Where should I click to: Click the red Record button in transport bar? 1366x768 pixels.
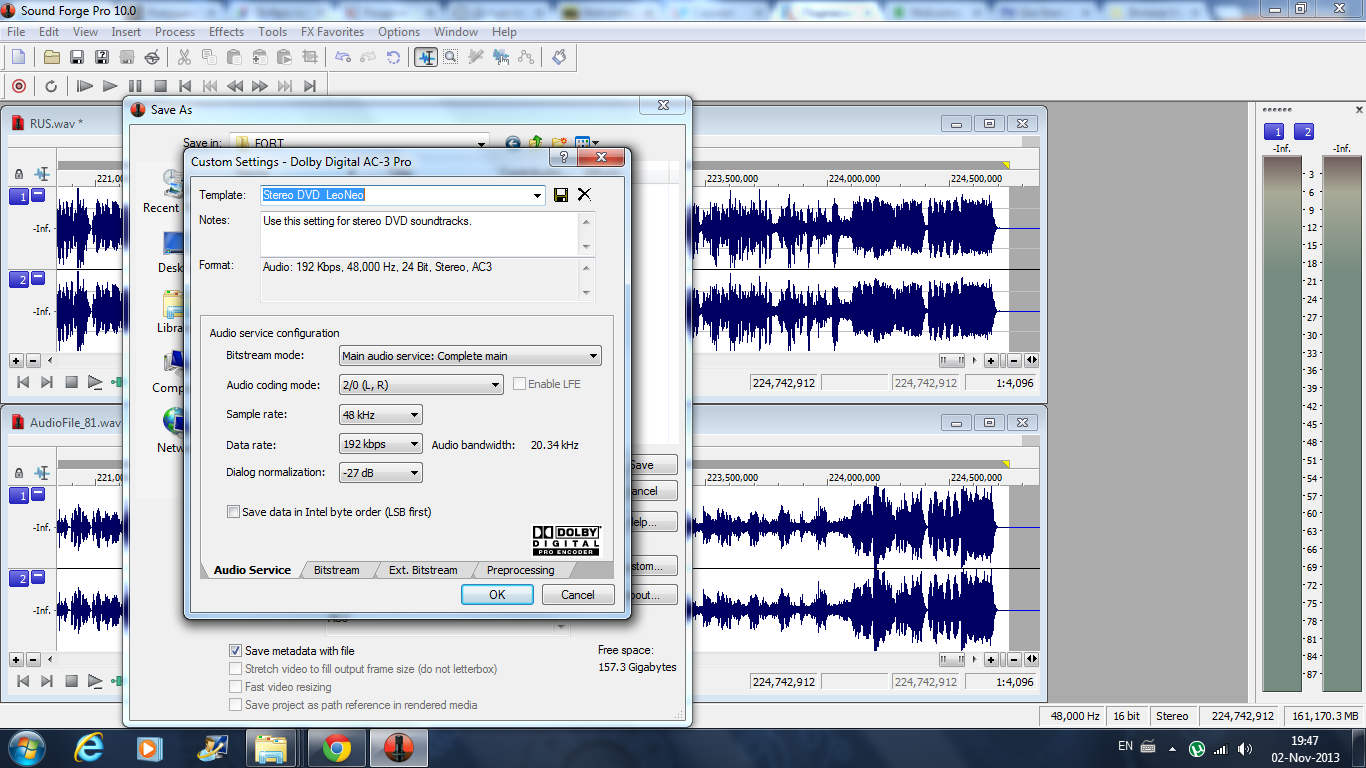(x=18, y=86)
